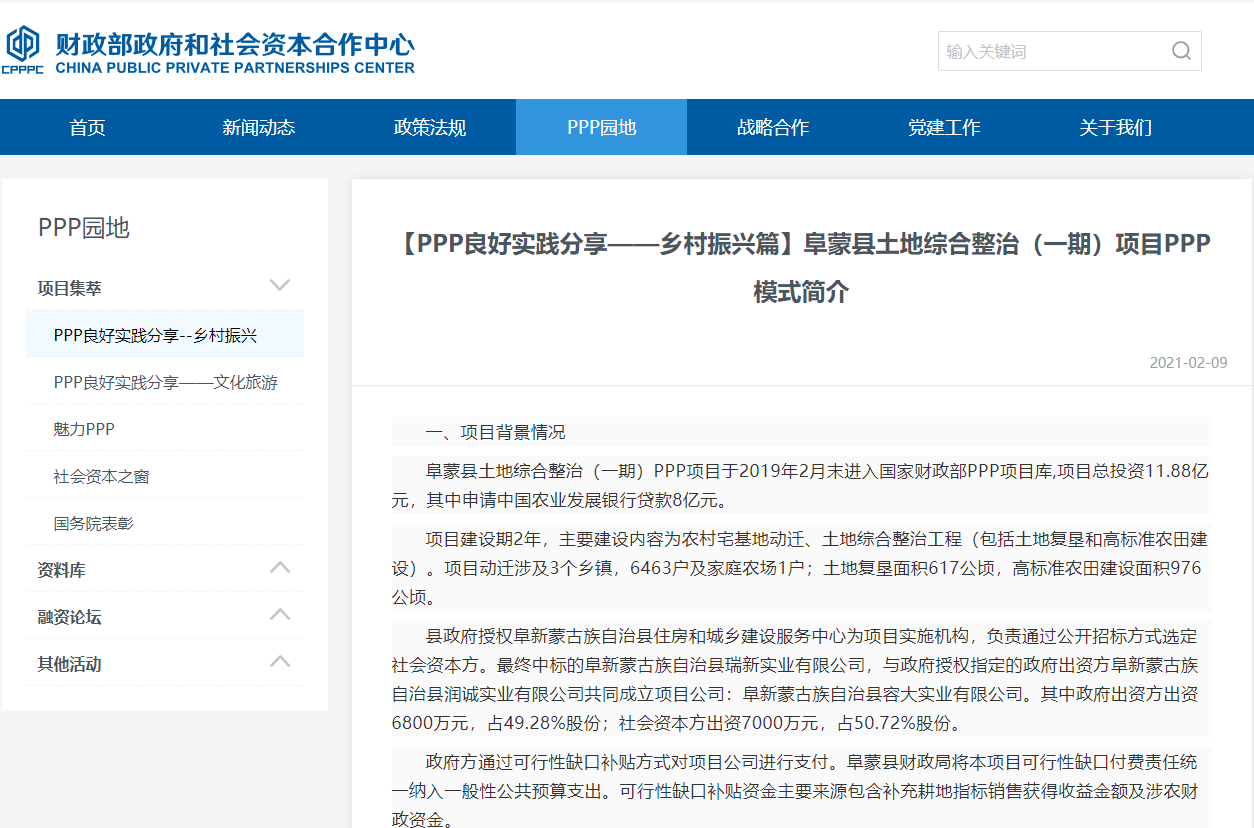Click the 资料库 sidebar heading
This screenshot has width=1254, height=828.
click(62, 570)
